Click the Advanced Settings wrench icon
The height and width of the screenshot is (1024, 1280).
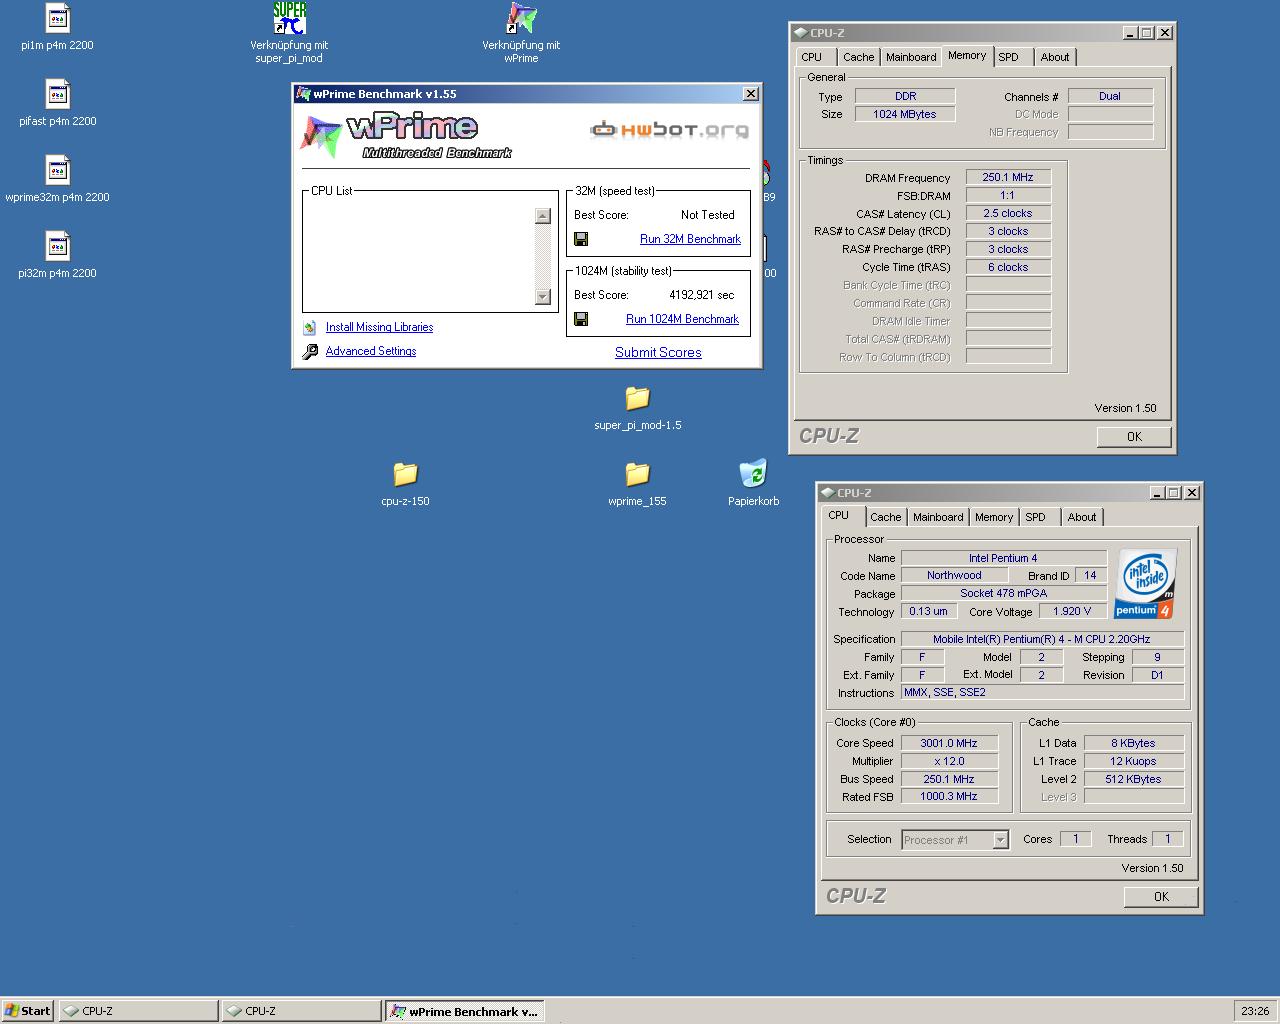(310, 351)
